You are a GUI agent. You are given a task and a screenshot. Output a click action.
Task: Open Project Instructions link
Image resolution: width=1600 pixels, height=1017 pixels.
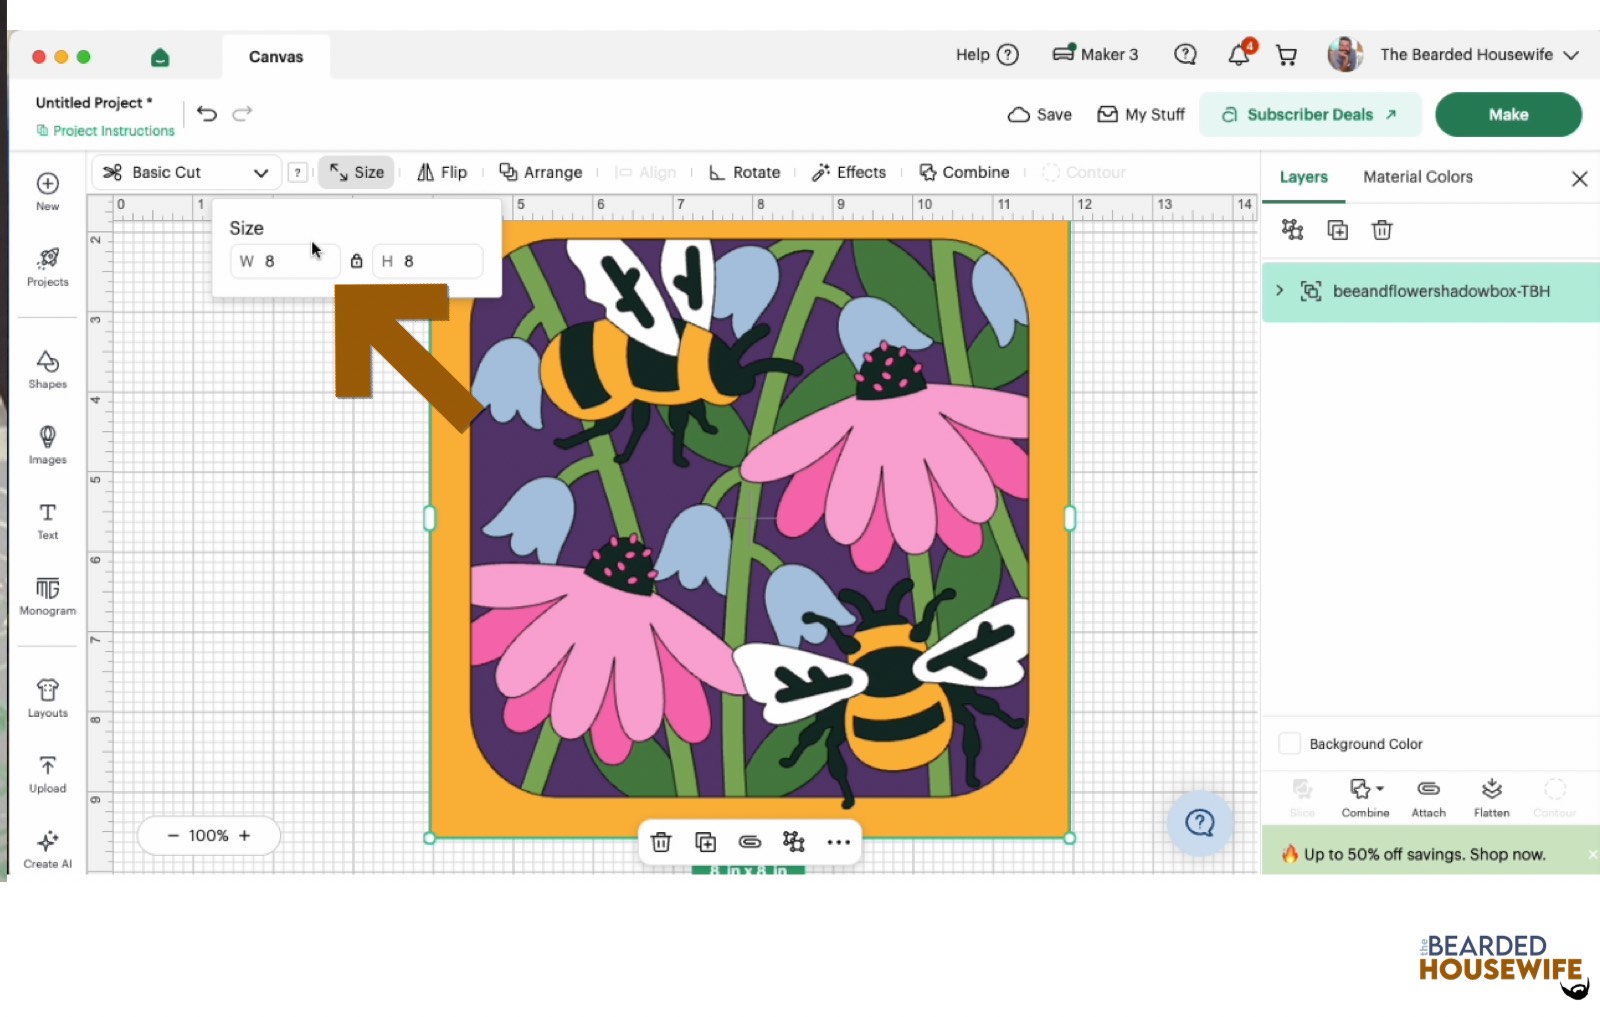coord(106,131)
